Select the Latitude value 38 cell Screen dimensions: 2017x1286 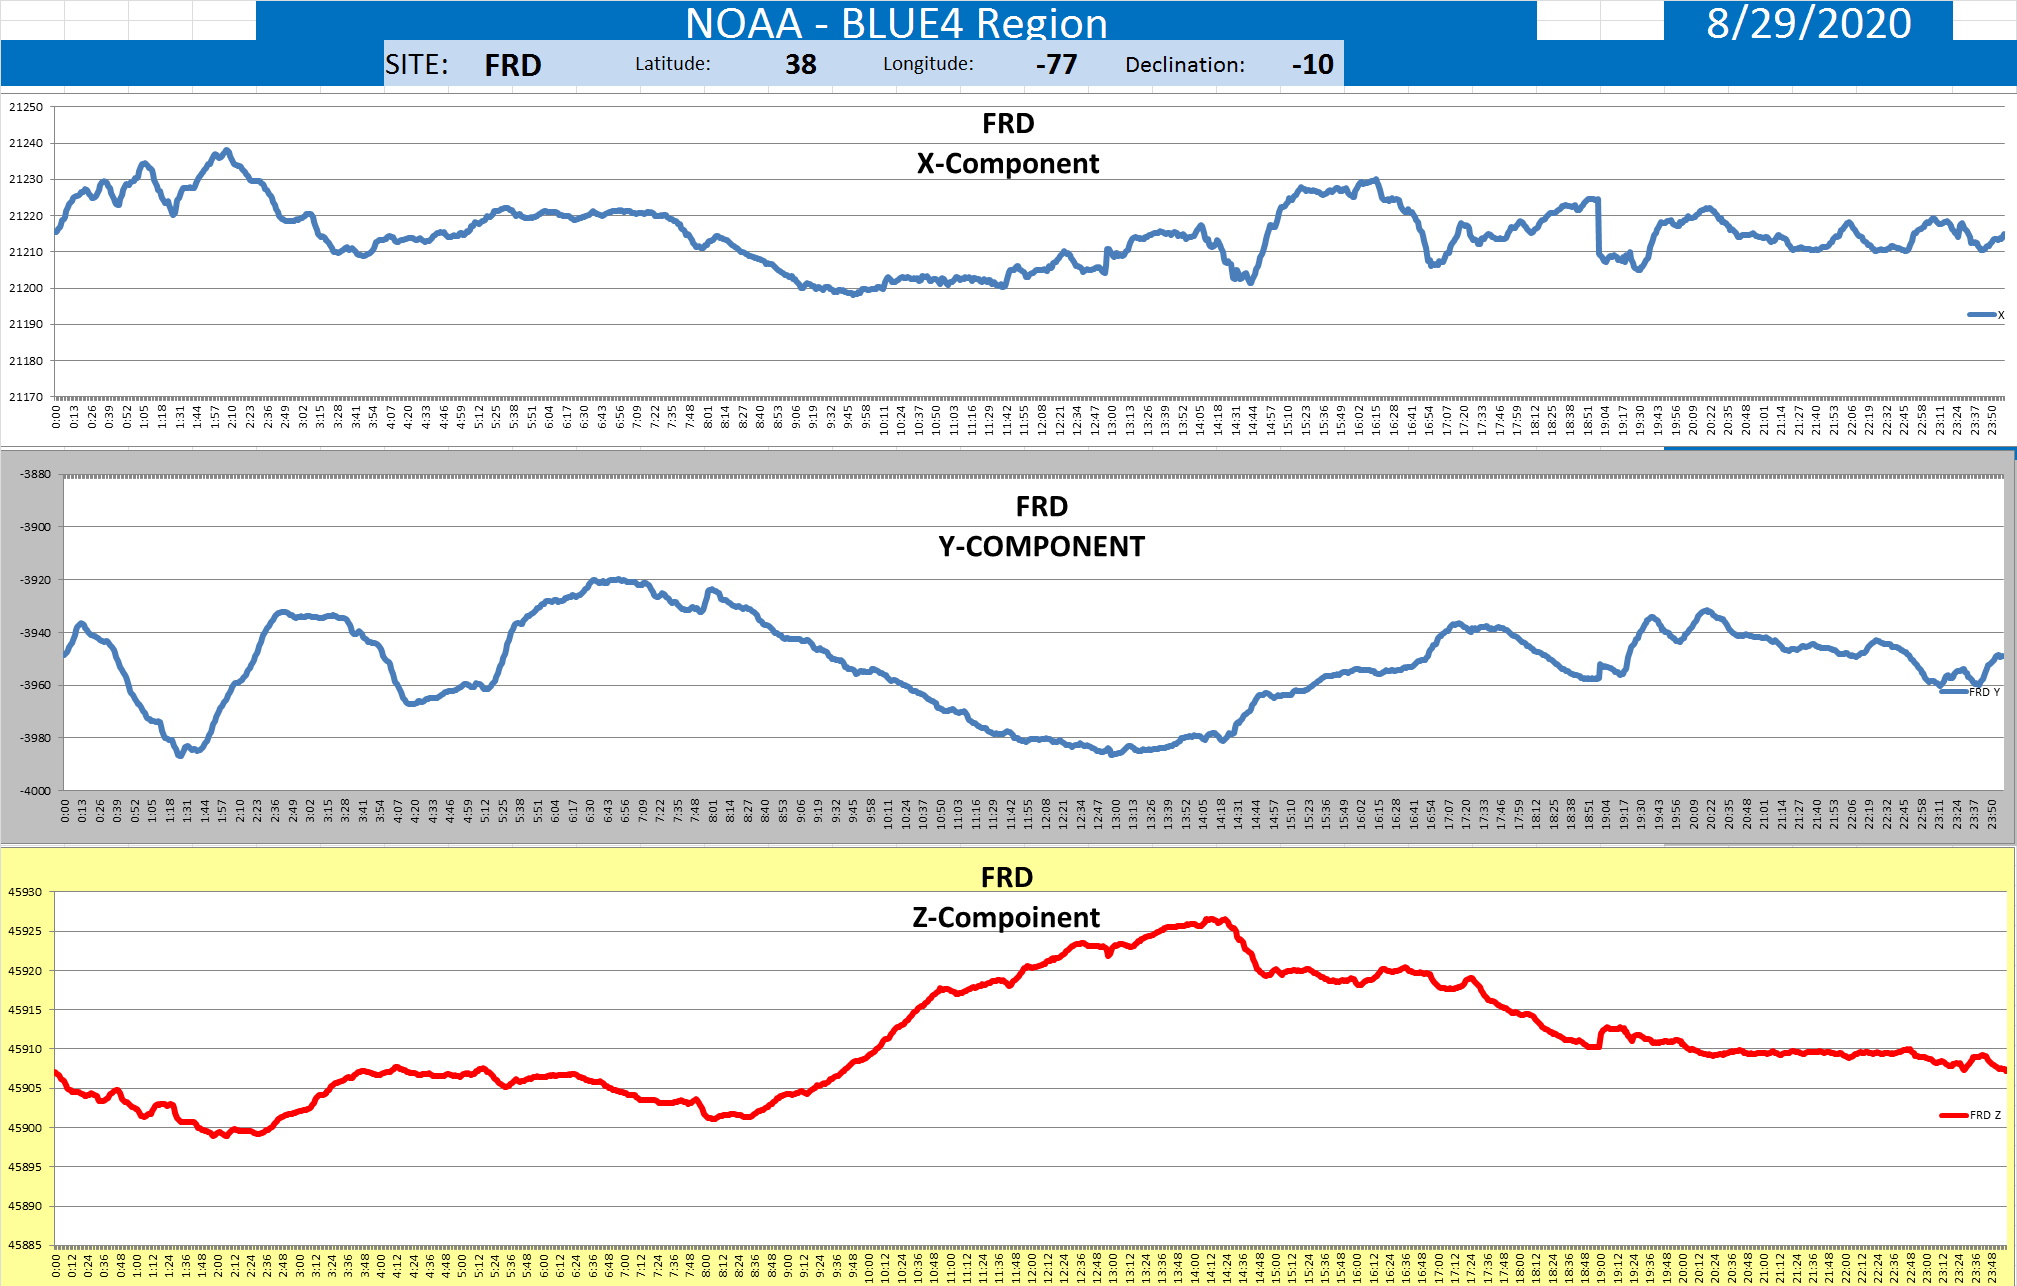click(800, 65)
